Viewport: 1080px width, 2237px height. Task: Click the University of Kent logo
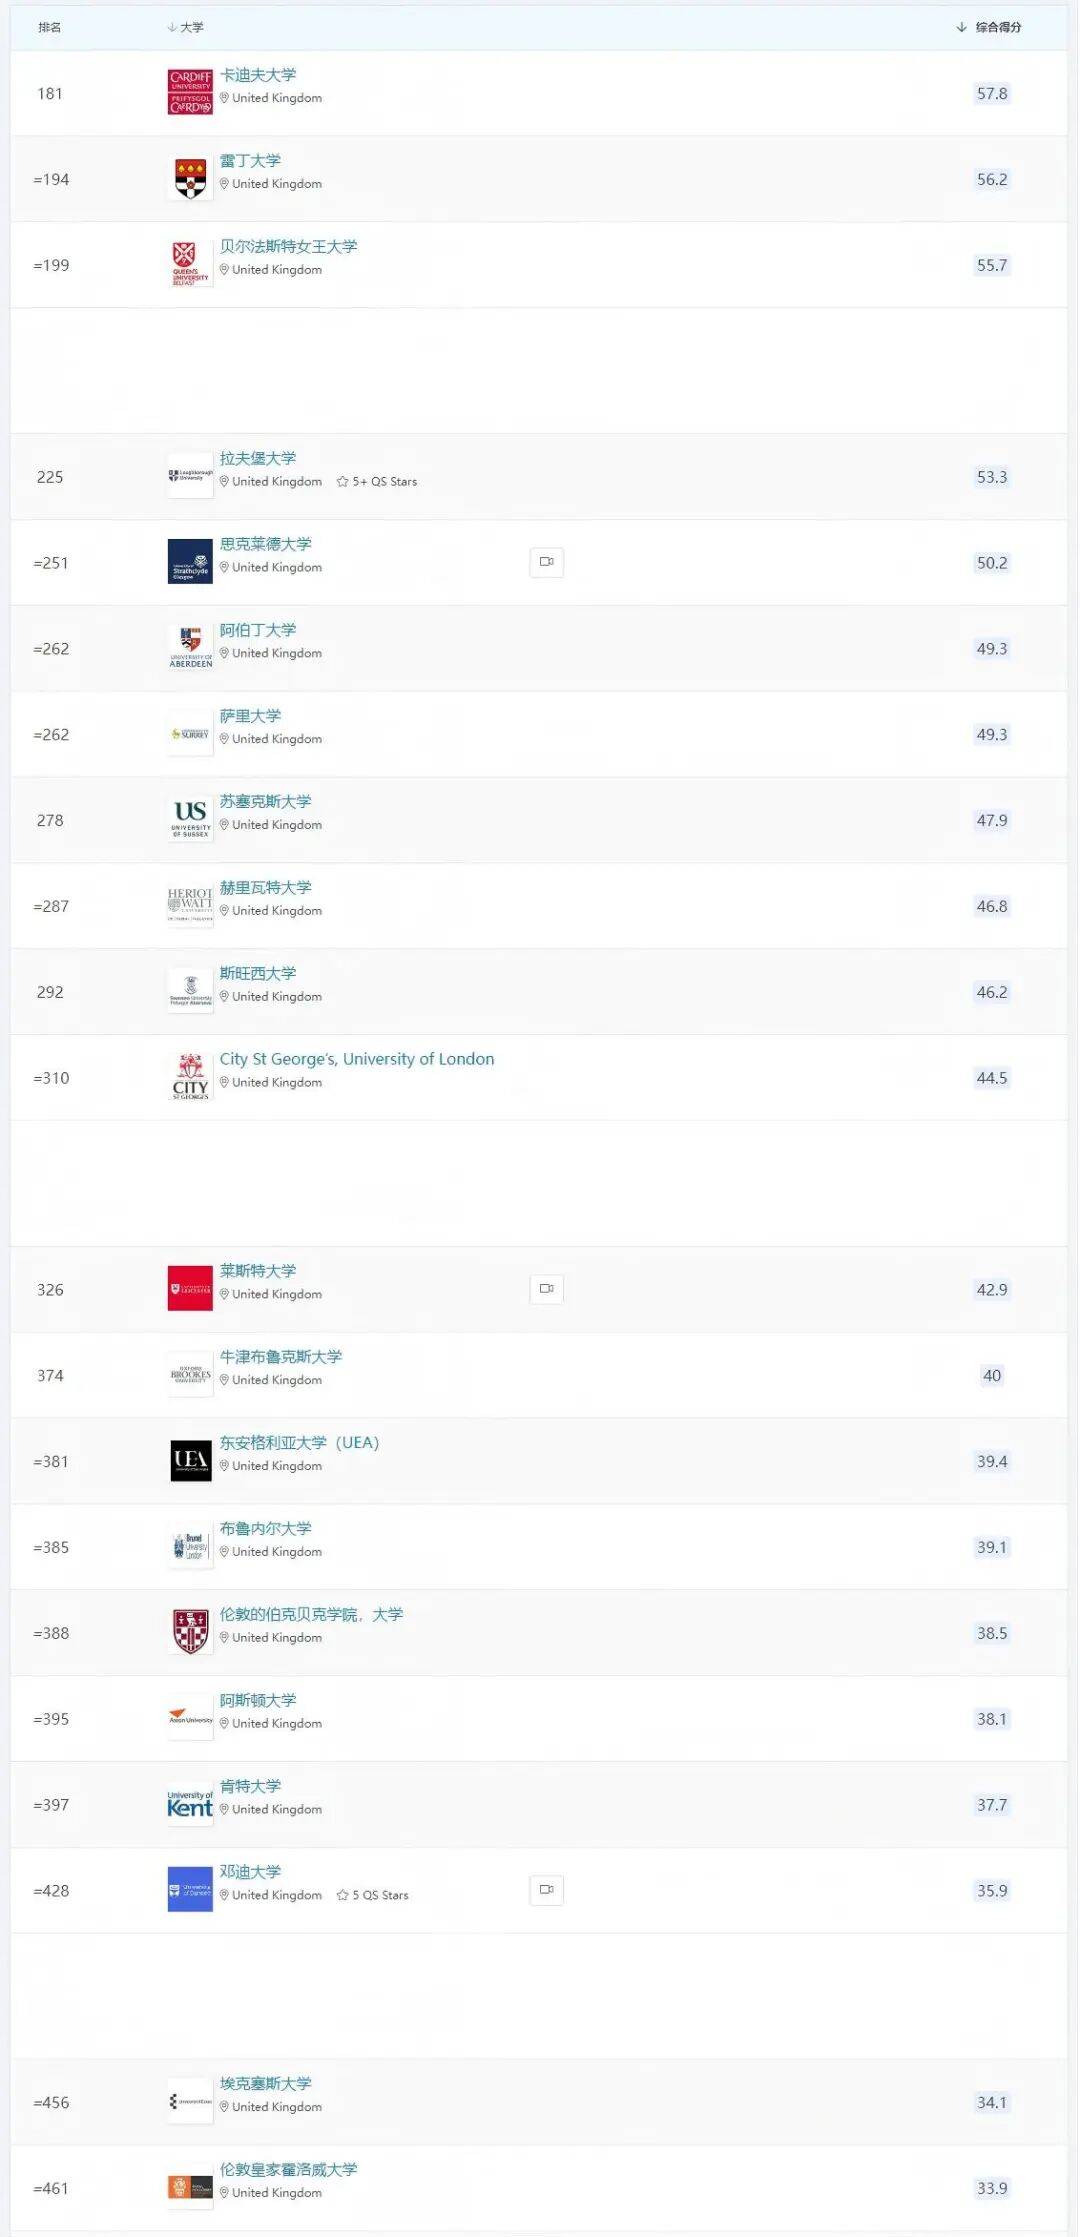[190, 1804]
